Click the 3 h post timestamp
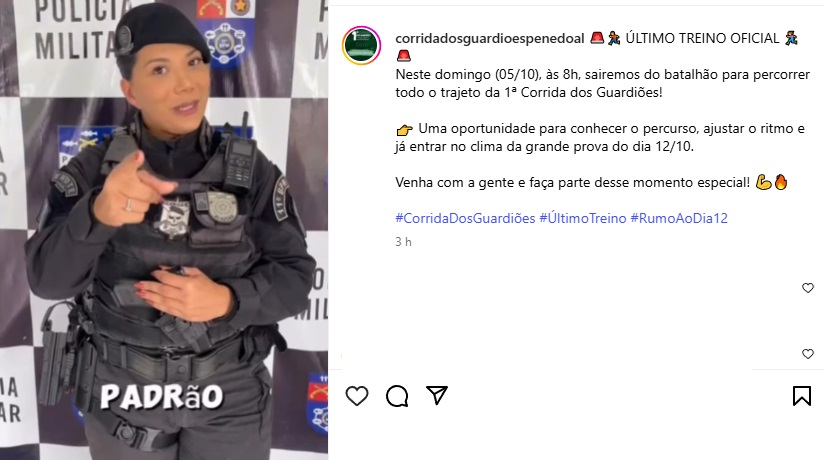The width and height of the screenshot is (824, 460). pos(404,242)
